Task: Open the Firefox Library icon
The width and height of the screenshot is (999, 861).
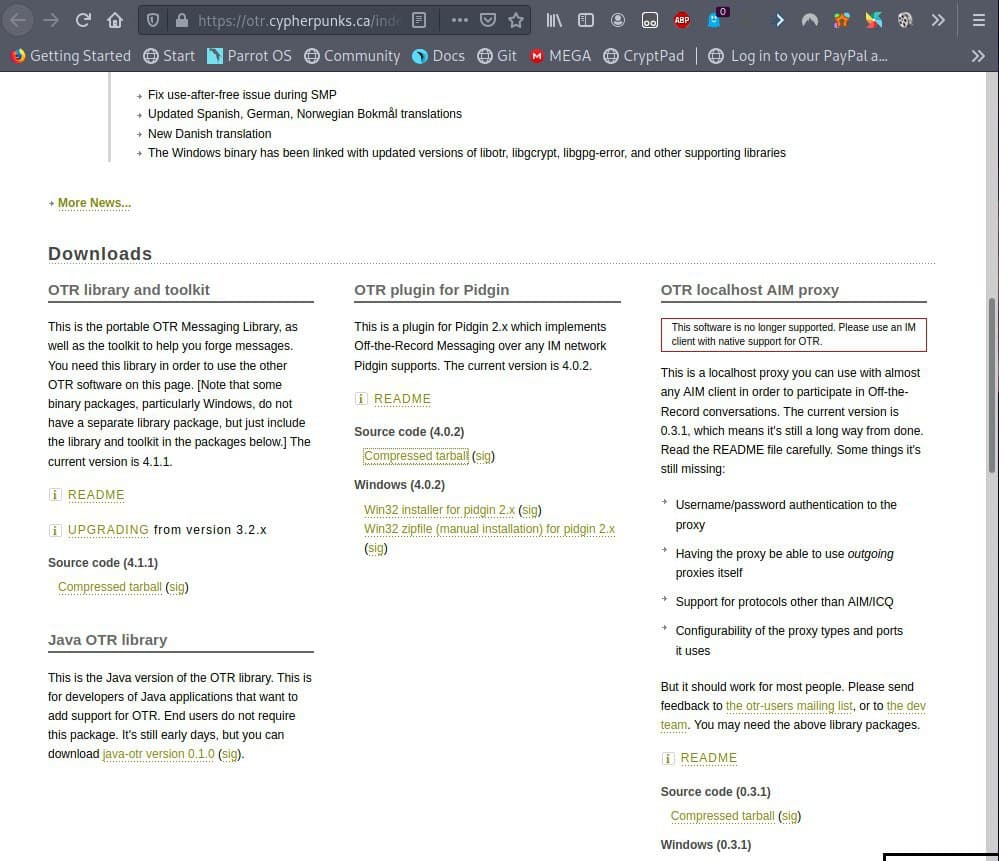Action: (x=554, y=20)
